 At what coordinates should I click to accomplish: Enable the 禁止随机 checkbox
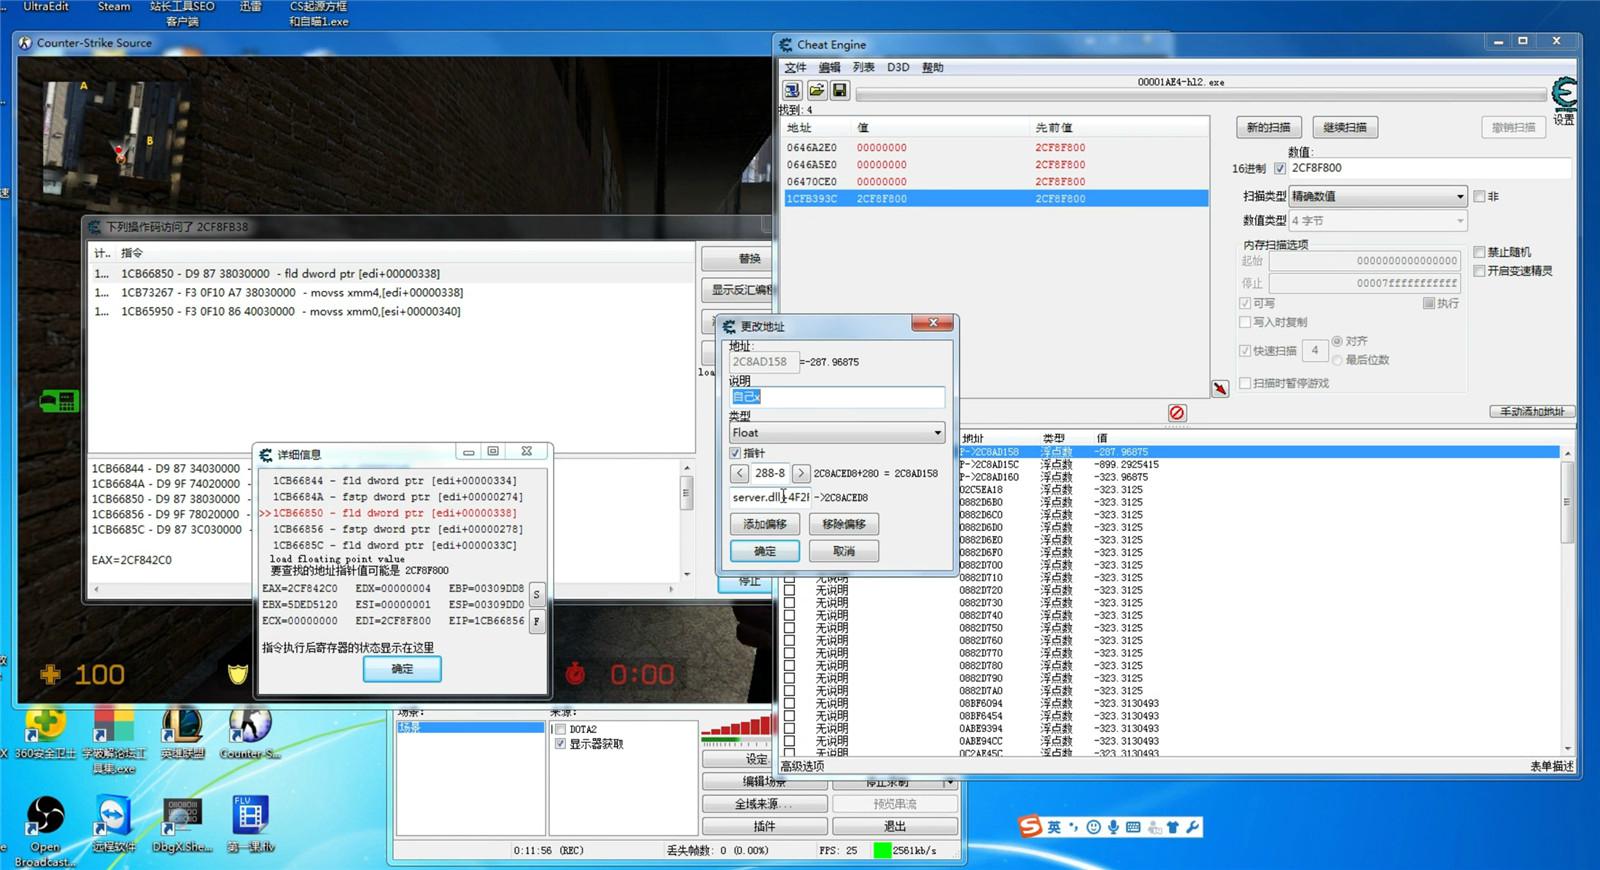pyautogui.click(x=1479, y=252)
